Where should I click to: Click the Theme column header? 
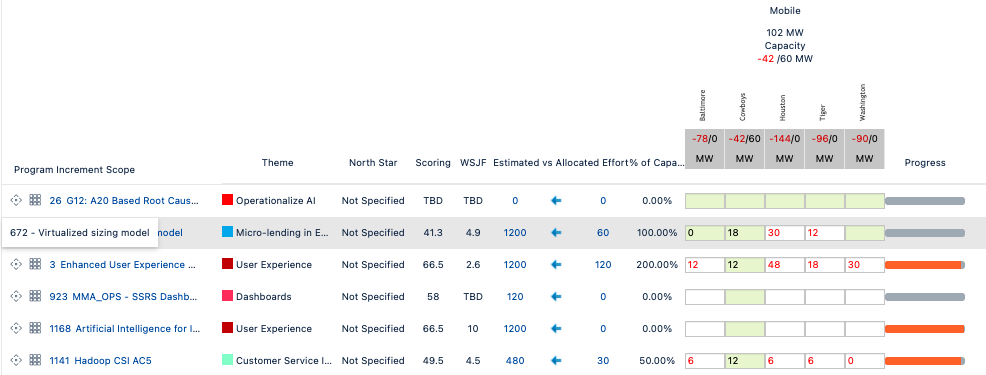(x=277, y=162)
